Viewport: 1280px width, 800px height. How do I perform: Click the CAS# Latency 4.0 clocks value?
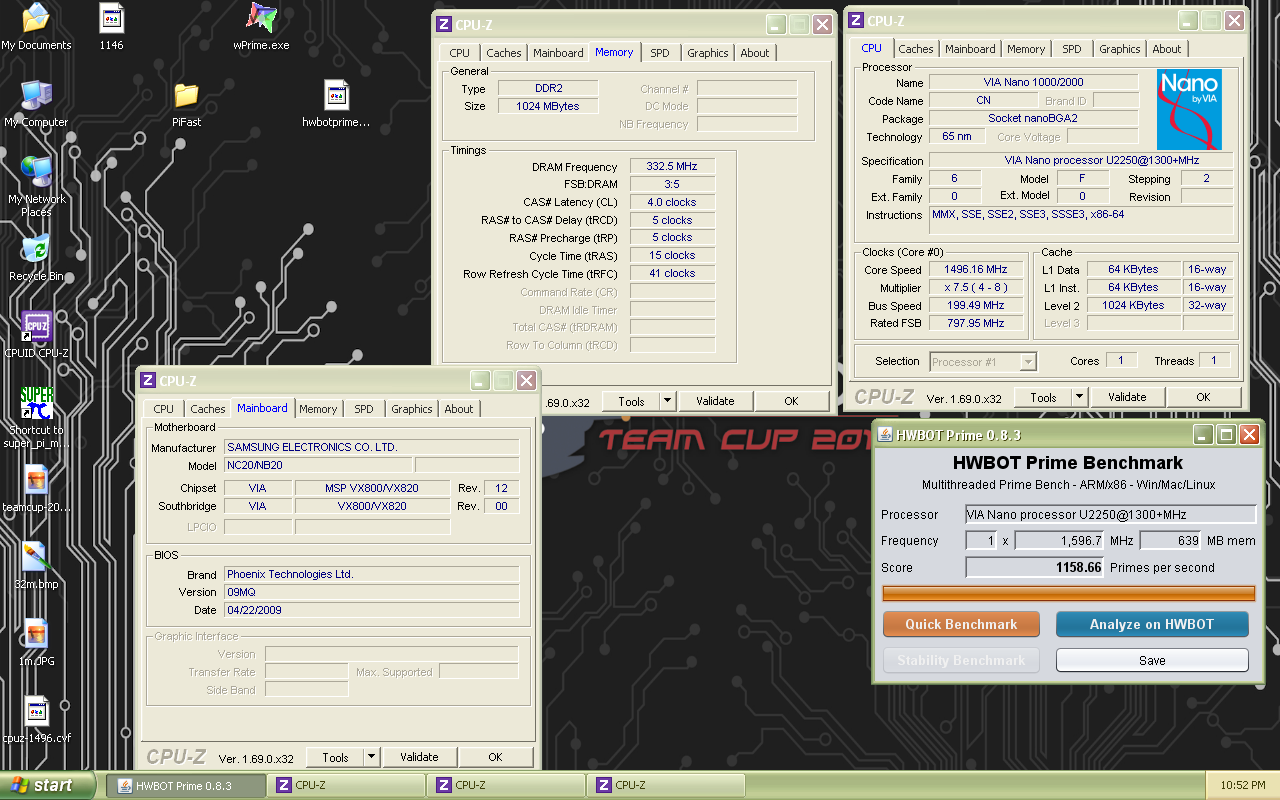coord(672,202)
